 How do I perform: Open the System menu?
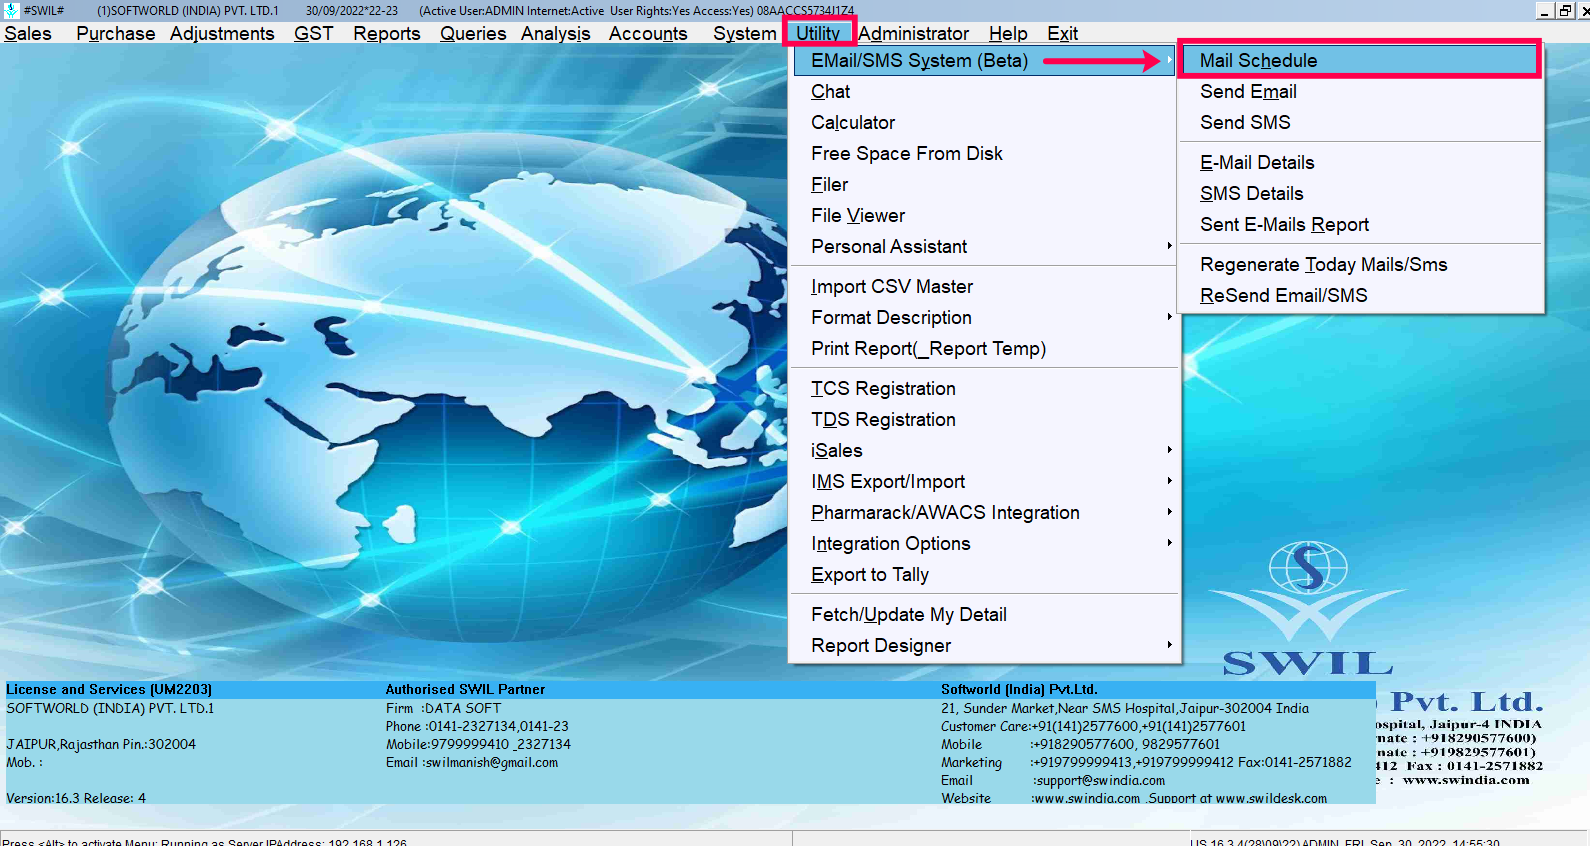click(x=744, y=33)
